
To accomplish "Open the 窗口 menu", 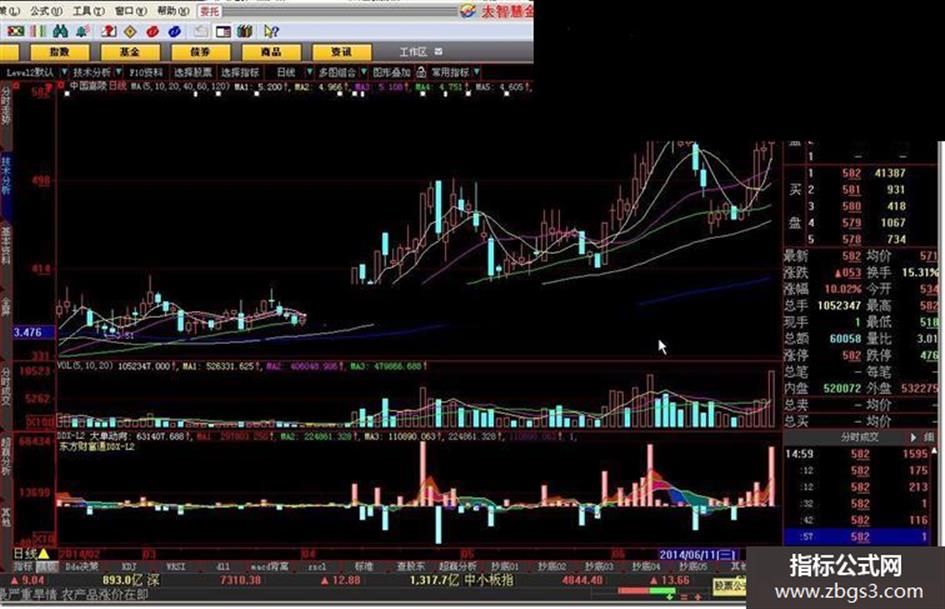I will click(x=130, y=11).
